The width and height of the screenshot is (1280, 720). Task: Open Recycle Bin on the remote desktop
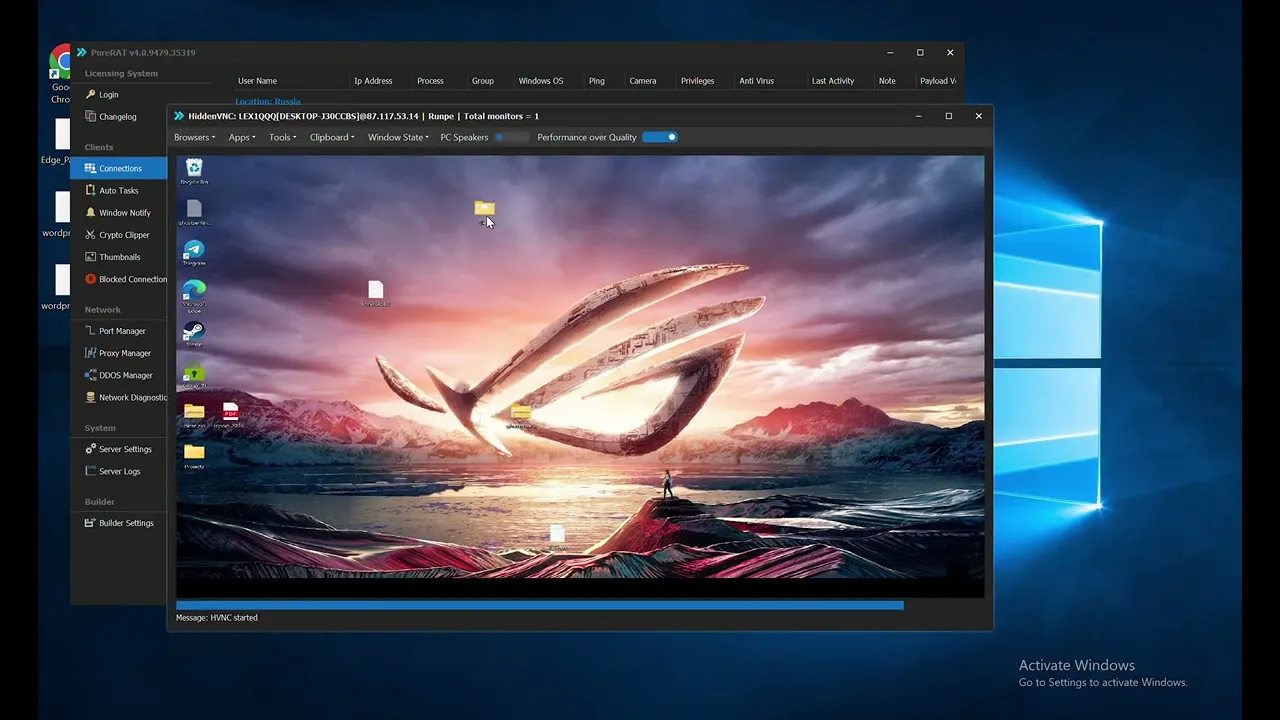[x=194, y=168]
